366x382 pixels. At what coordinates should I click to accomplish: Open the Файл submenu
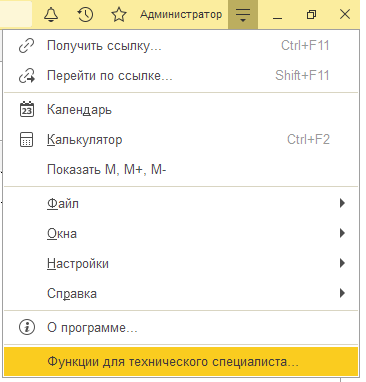click(181, 203)
